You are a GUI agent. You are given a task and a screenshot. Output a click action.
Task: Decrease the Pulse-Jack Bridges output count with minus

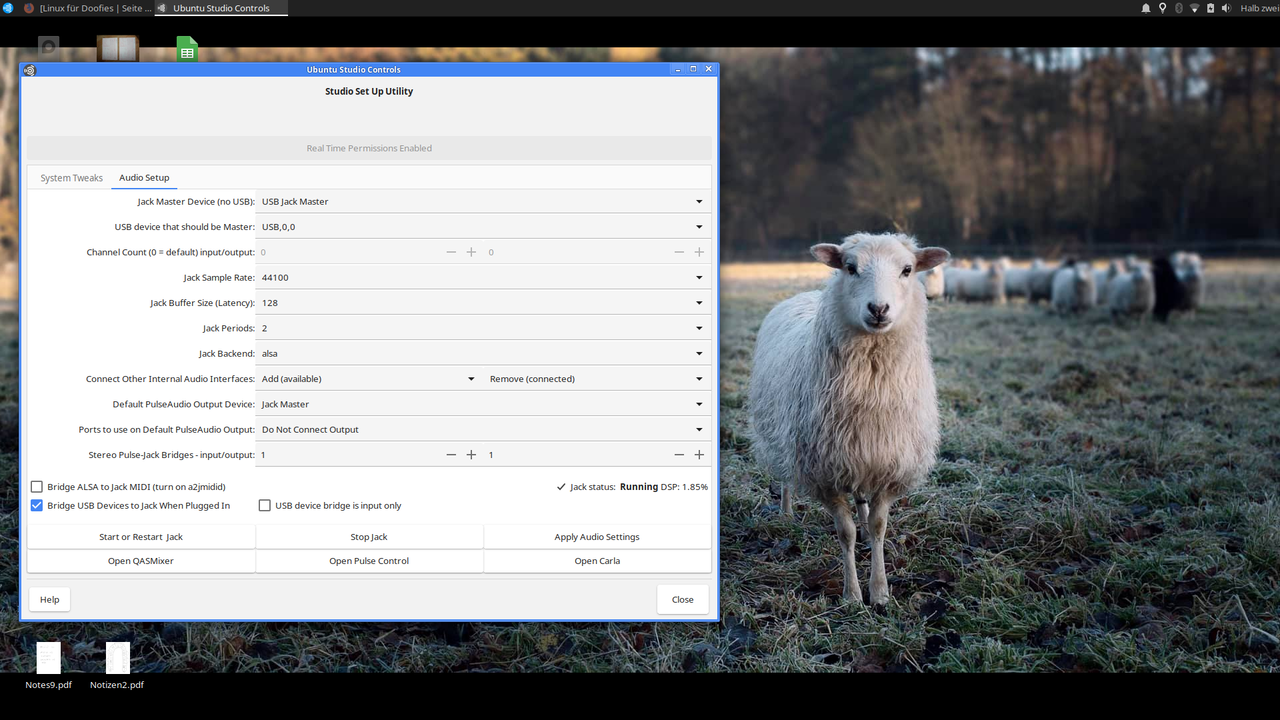[679, 455]
